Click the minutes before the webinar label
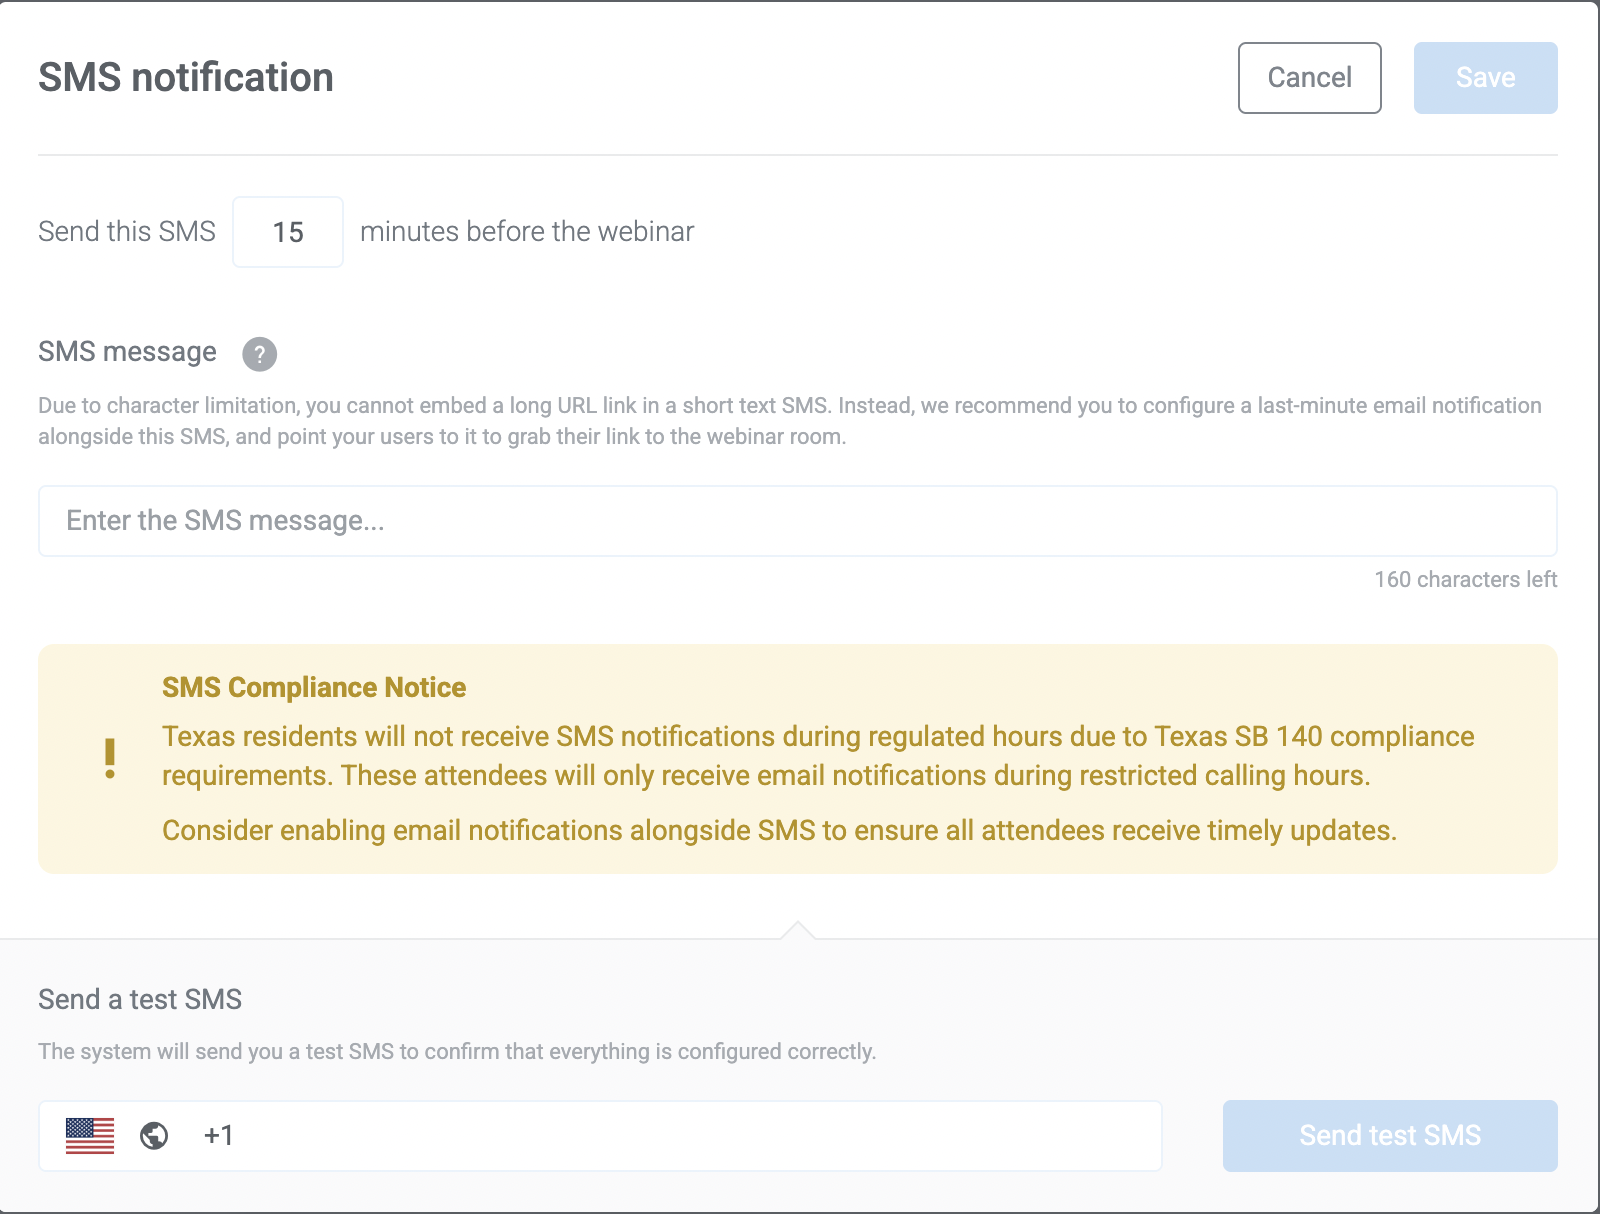1600x1214 pixels. (527, 231)
